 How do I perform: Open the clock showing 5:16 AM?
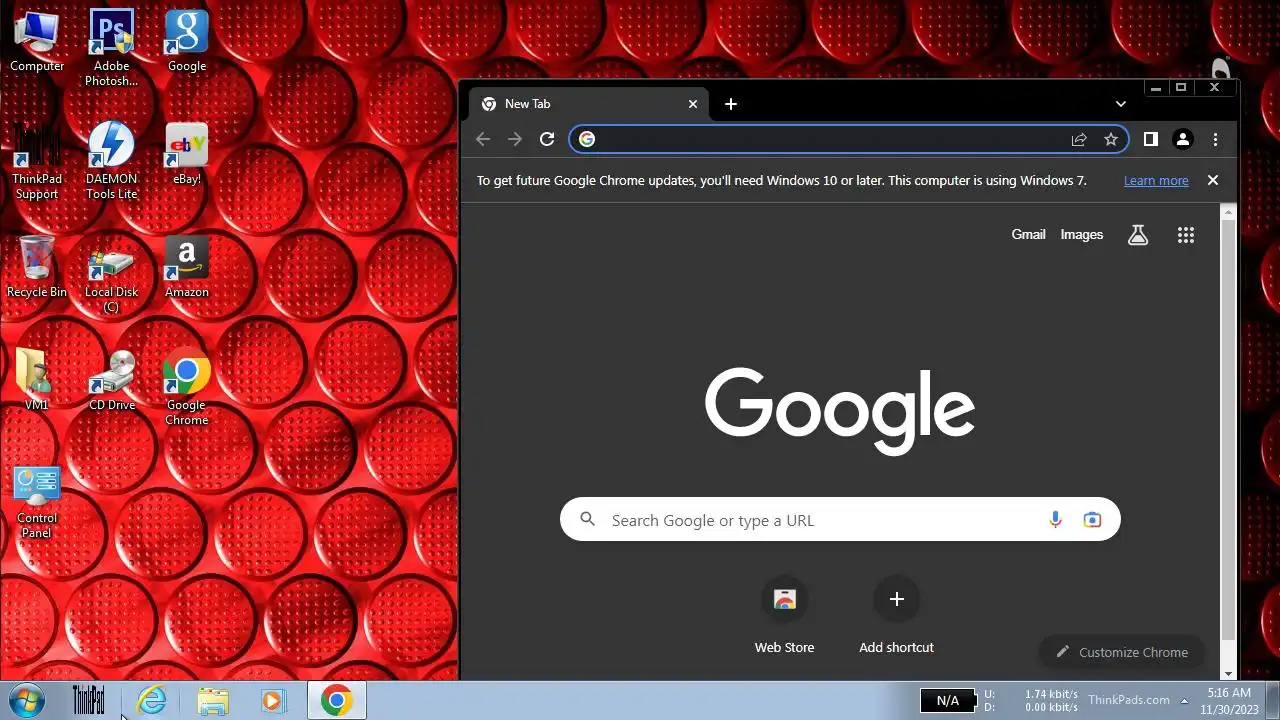(1229, 701)
